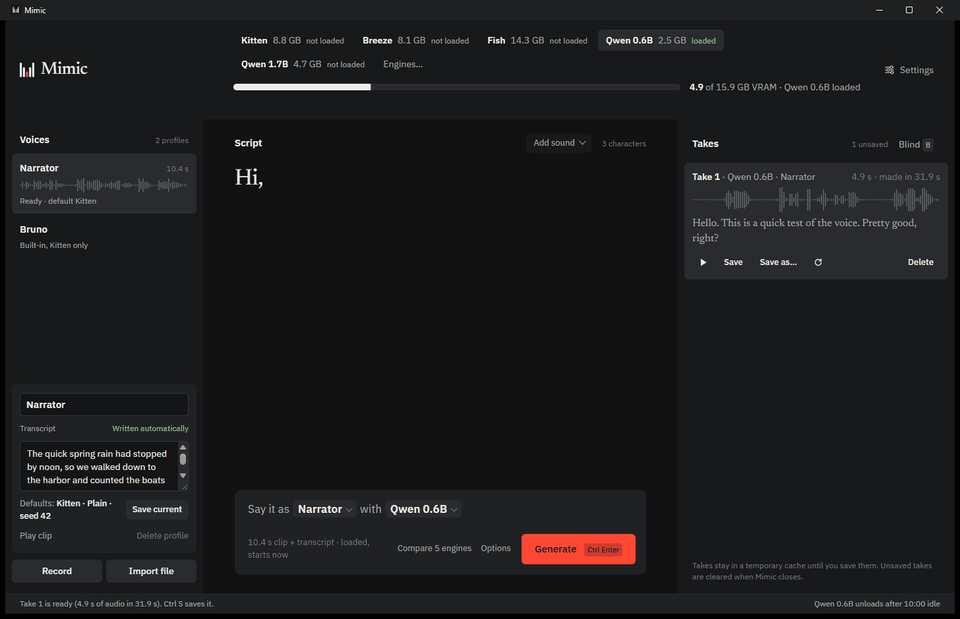Viewport: 960px width, 619px height.
Task: Open the Engines... manager
Action: 403,64
